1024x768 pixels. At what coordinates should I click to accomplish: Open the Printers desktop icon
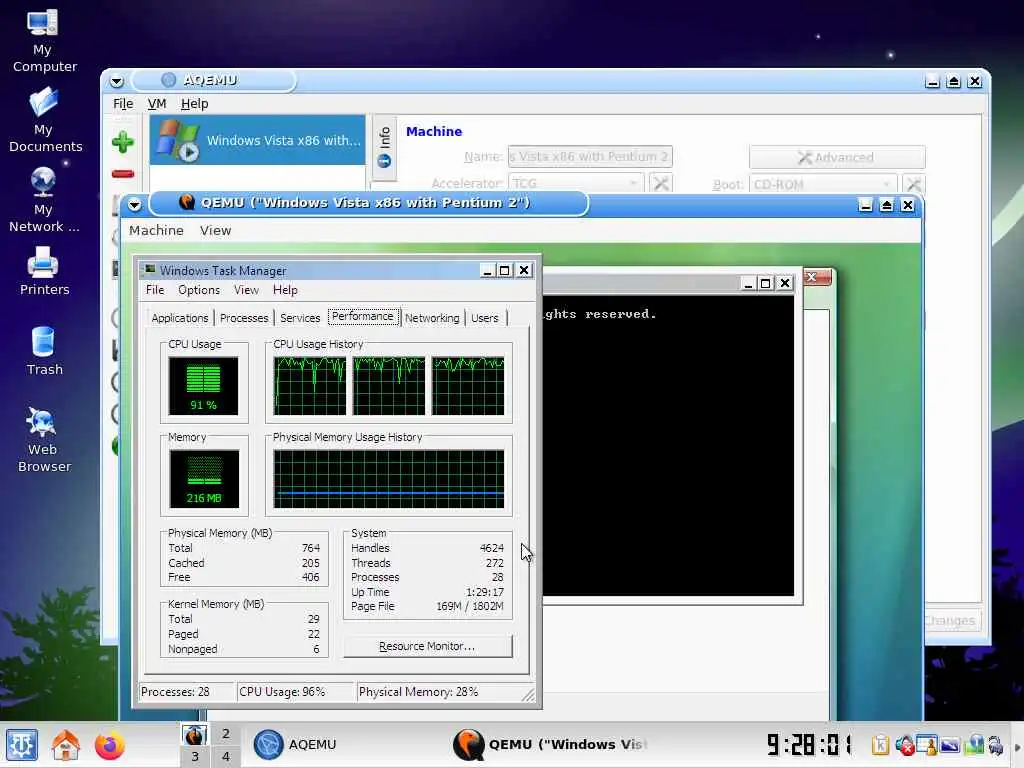(44, 271)
